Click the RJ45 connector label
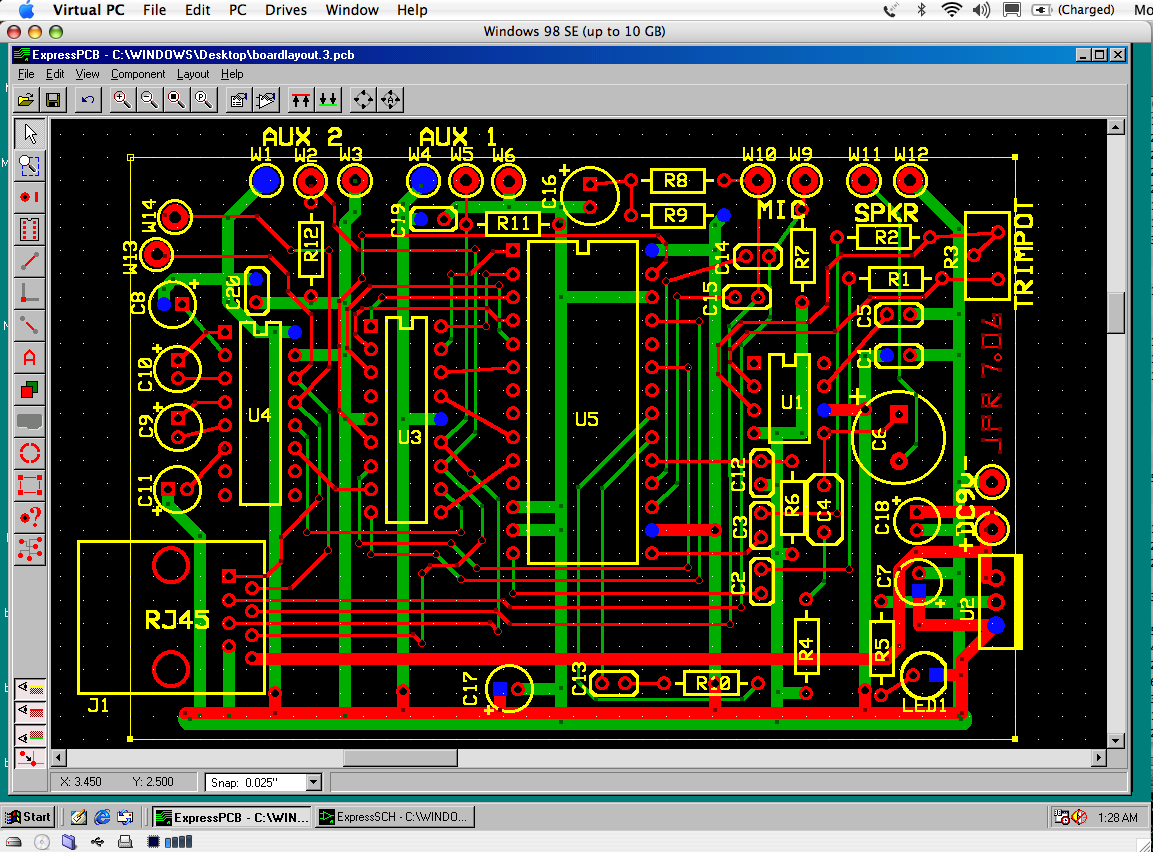 coord(177,620)
